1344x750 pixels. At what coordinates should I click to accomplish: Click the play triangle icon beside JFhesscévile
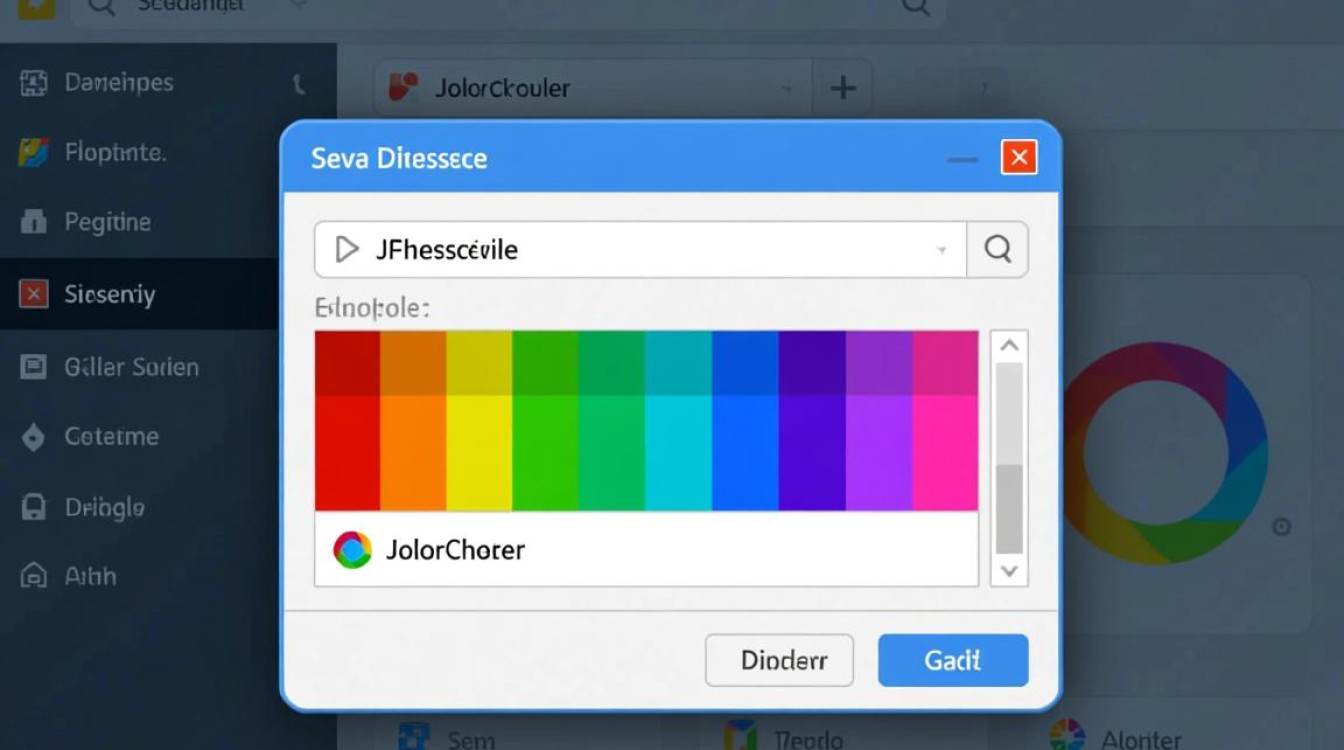pyautogui.click(x=347, y=249)
